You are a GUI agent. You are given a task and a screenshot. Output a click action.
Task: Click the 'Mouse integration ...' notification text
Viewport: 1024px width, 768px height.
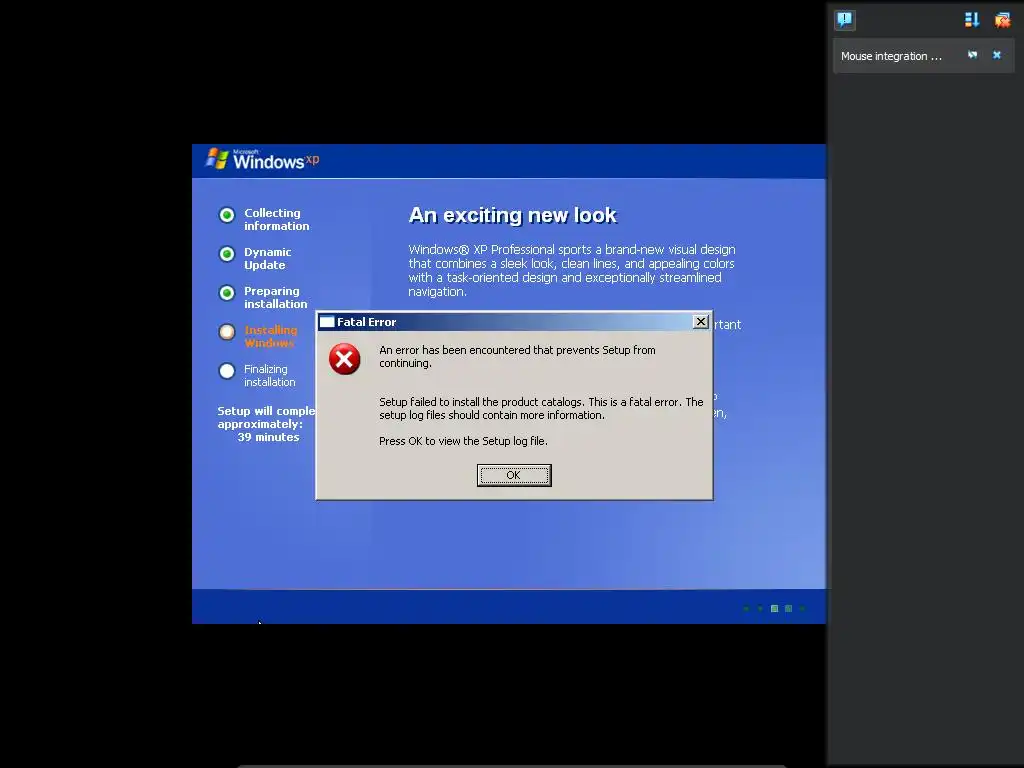pyautogui.click(x=891, y=56)
